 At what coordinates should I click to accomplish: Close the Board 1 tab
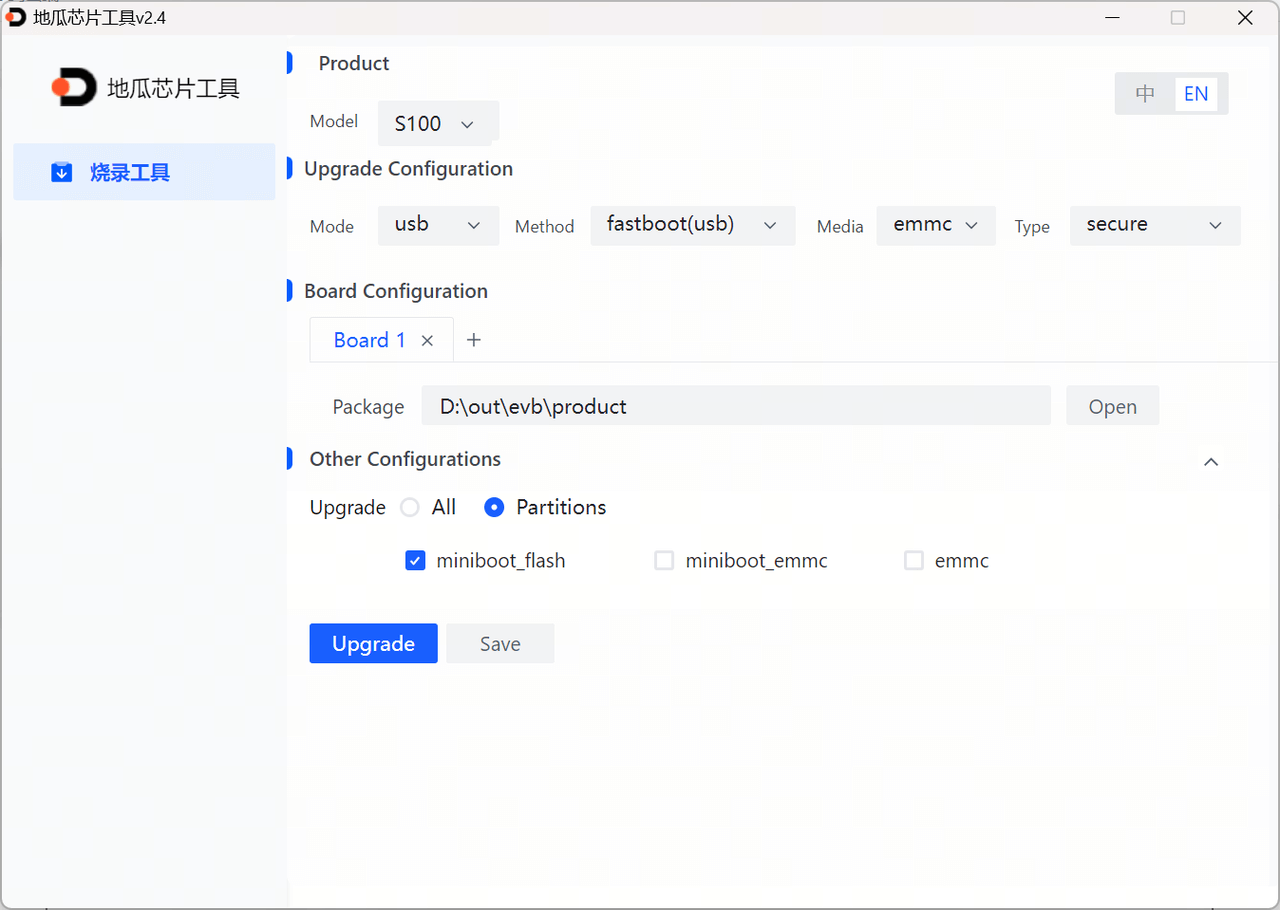point(427,341)
